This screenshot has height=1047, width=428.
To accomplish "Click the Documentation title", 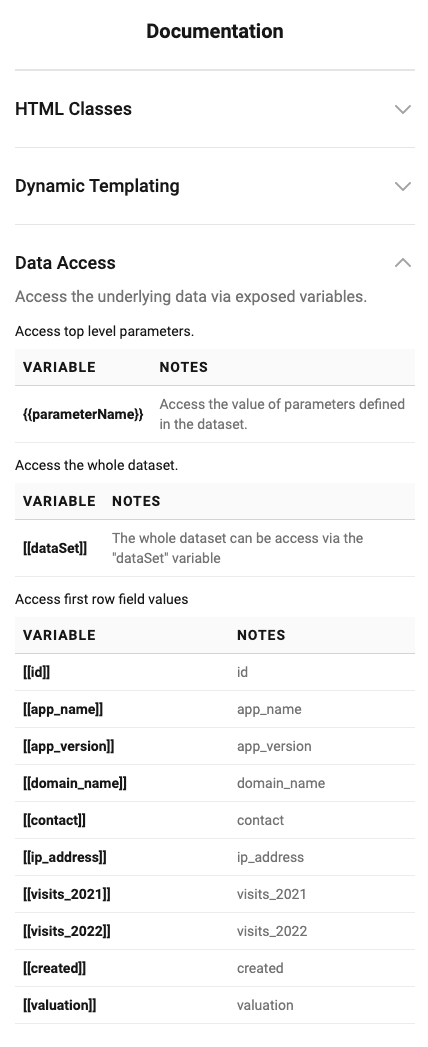I will (214, 31).
